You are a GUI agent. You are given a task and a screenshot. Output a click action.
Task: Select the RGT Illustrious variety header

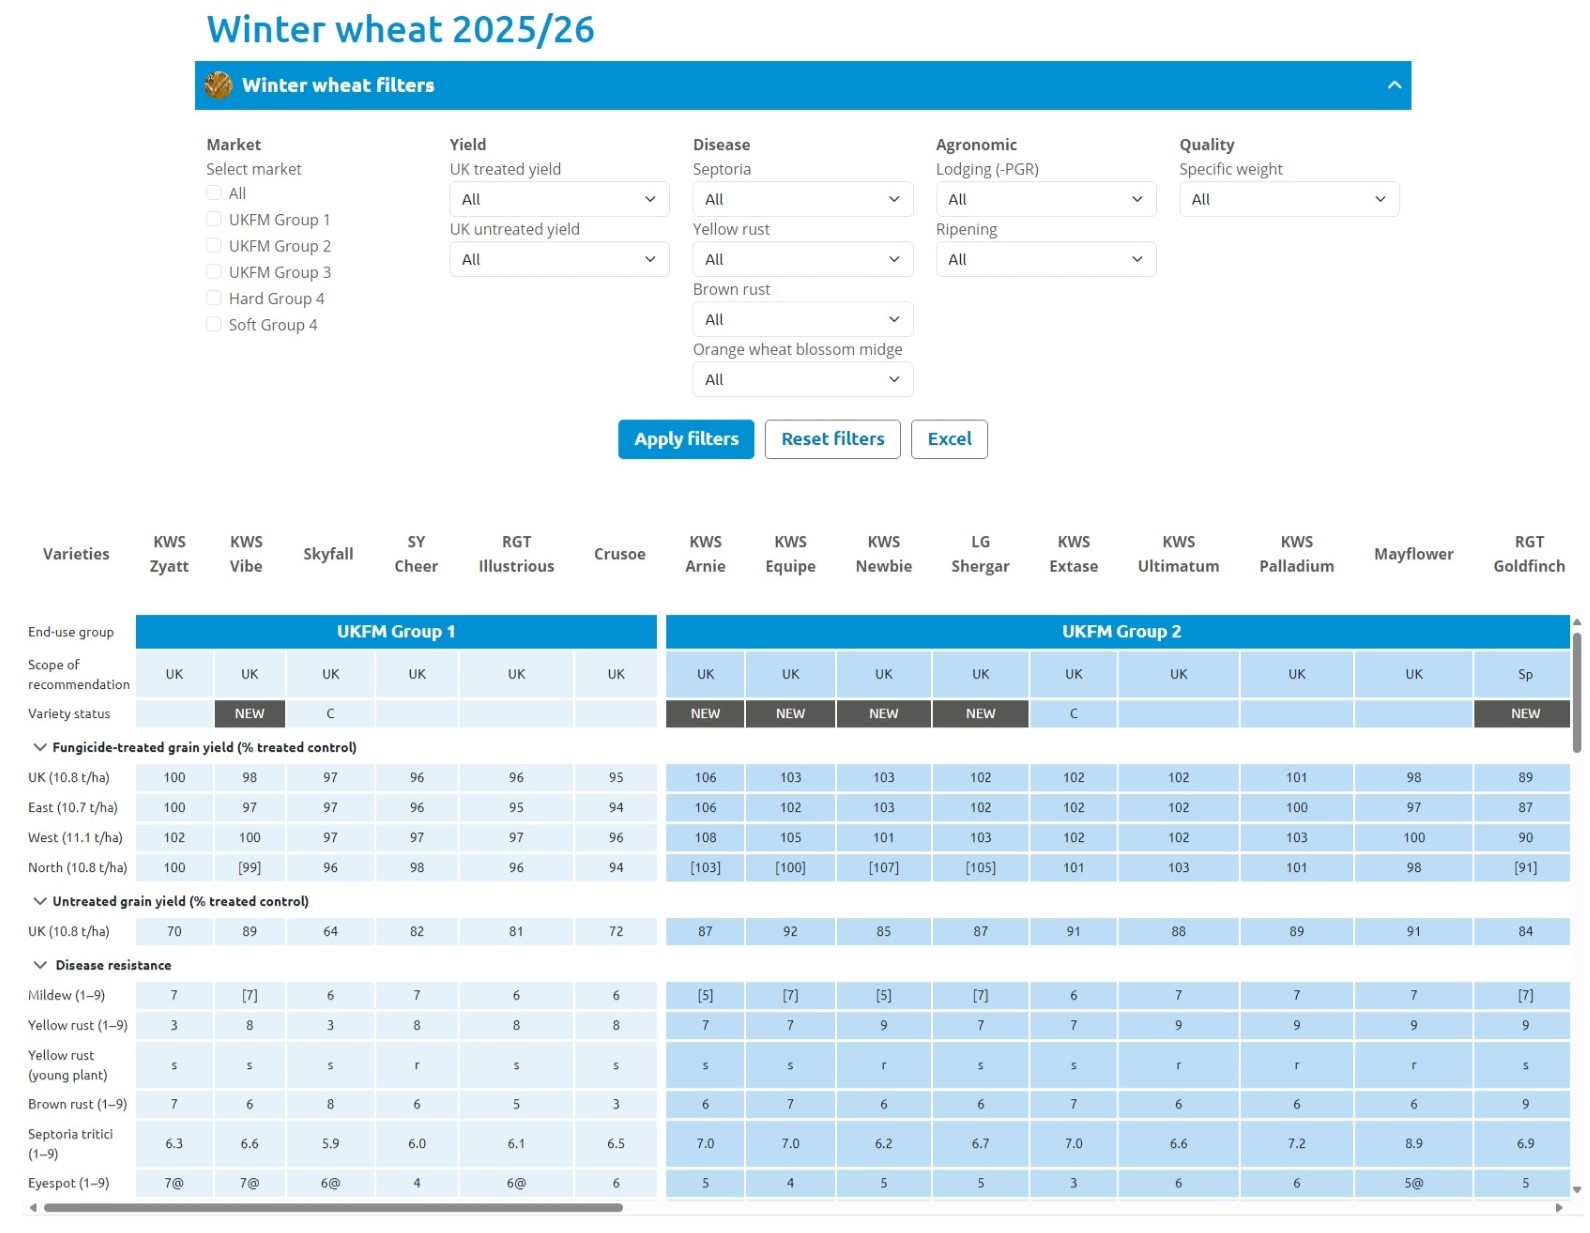[x=516, y=554]
